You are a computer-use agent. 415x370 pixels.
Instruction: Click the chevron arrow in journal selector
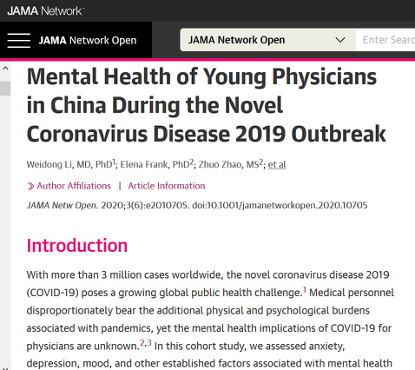(340, 40)
